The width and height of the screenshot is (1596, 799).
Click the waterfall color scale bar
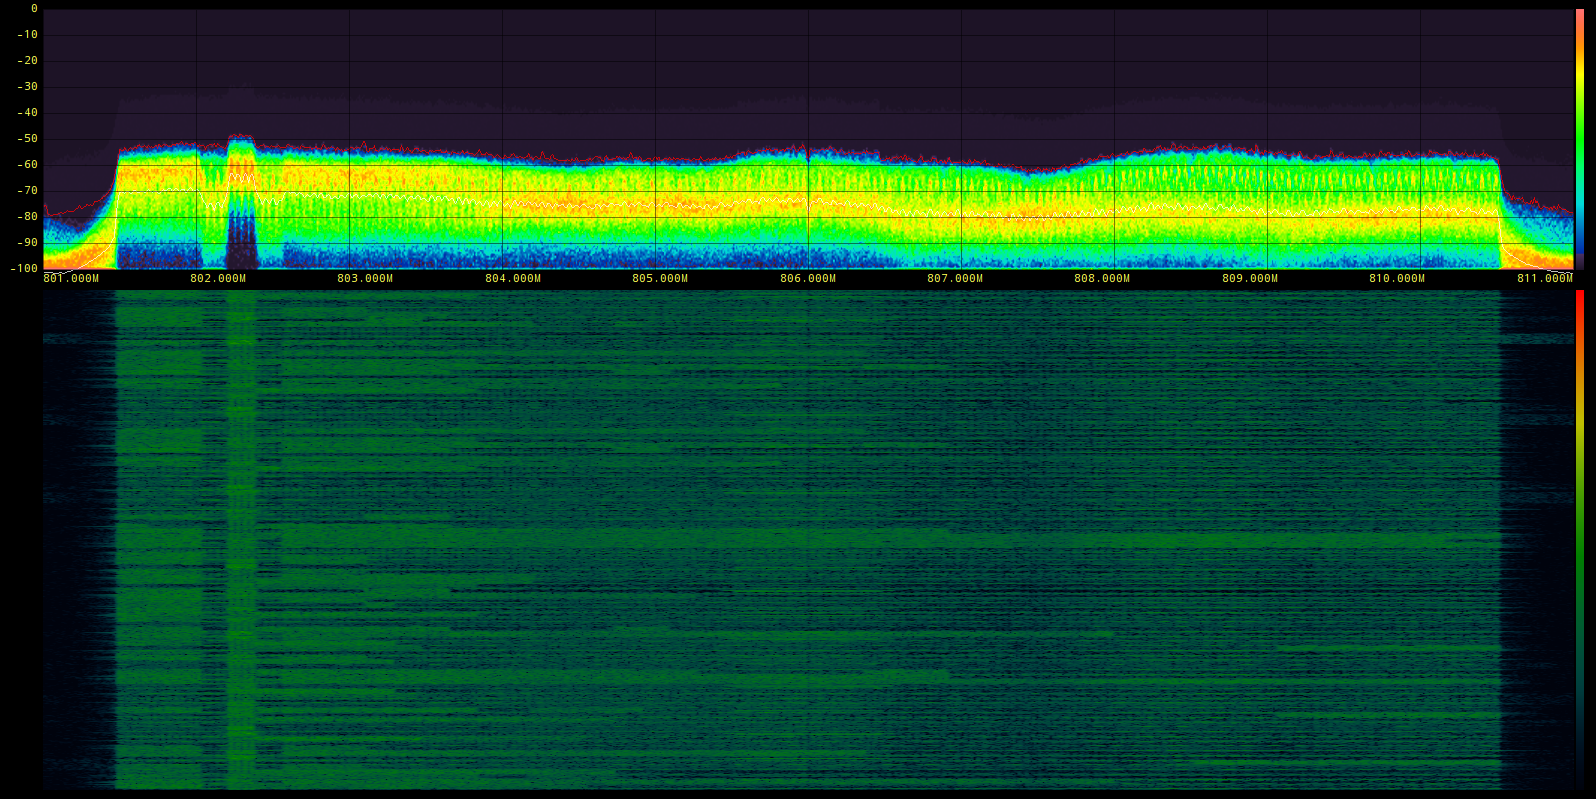[x=1580, y=540]
